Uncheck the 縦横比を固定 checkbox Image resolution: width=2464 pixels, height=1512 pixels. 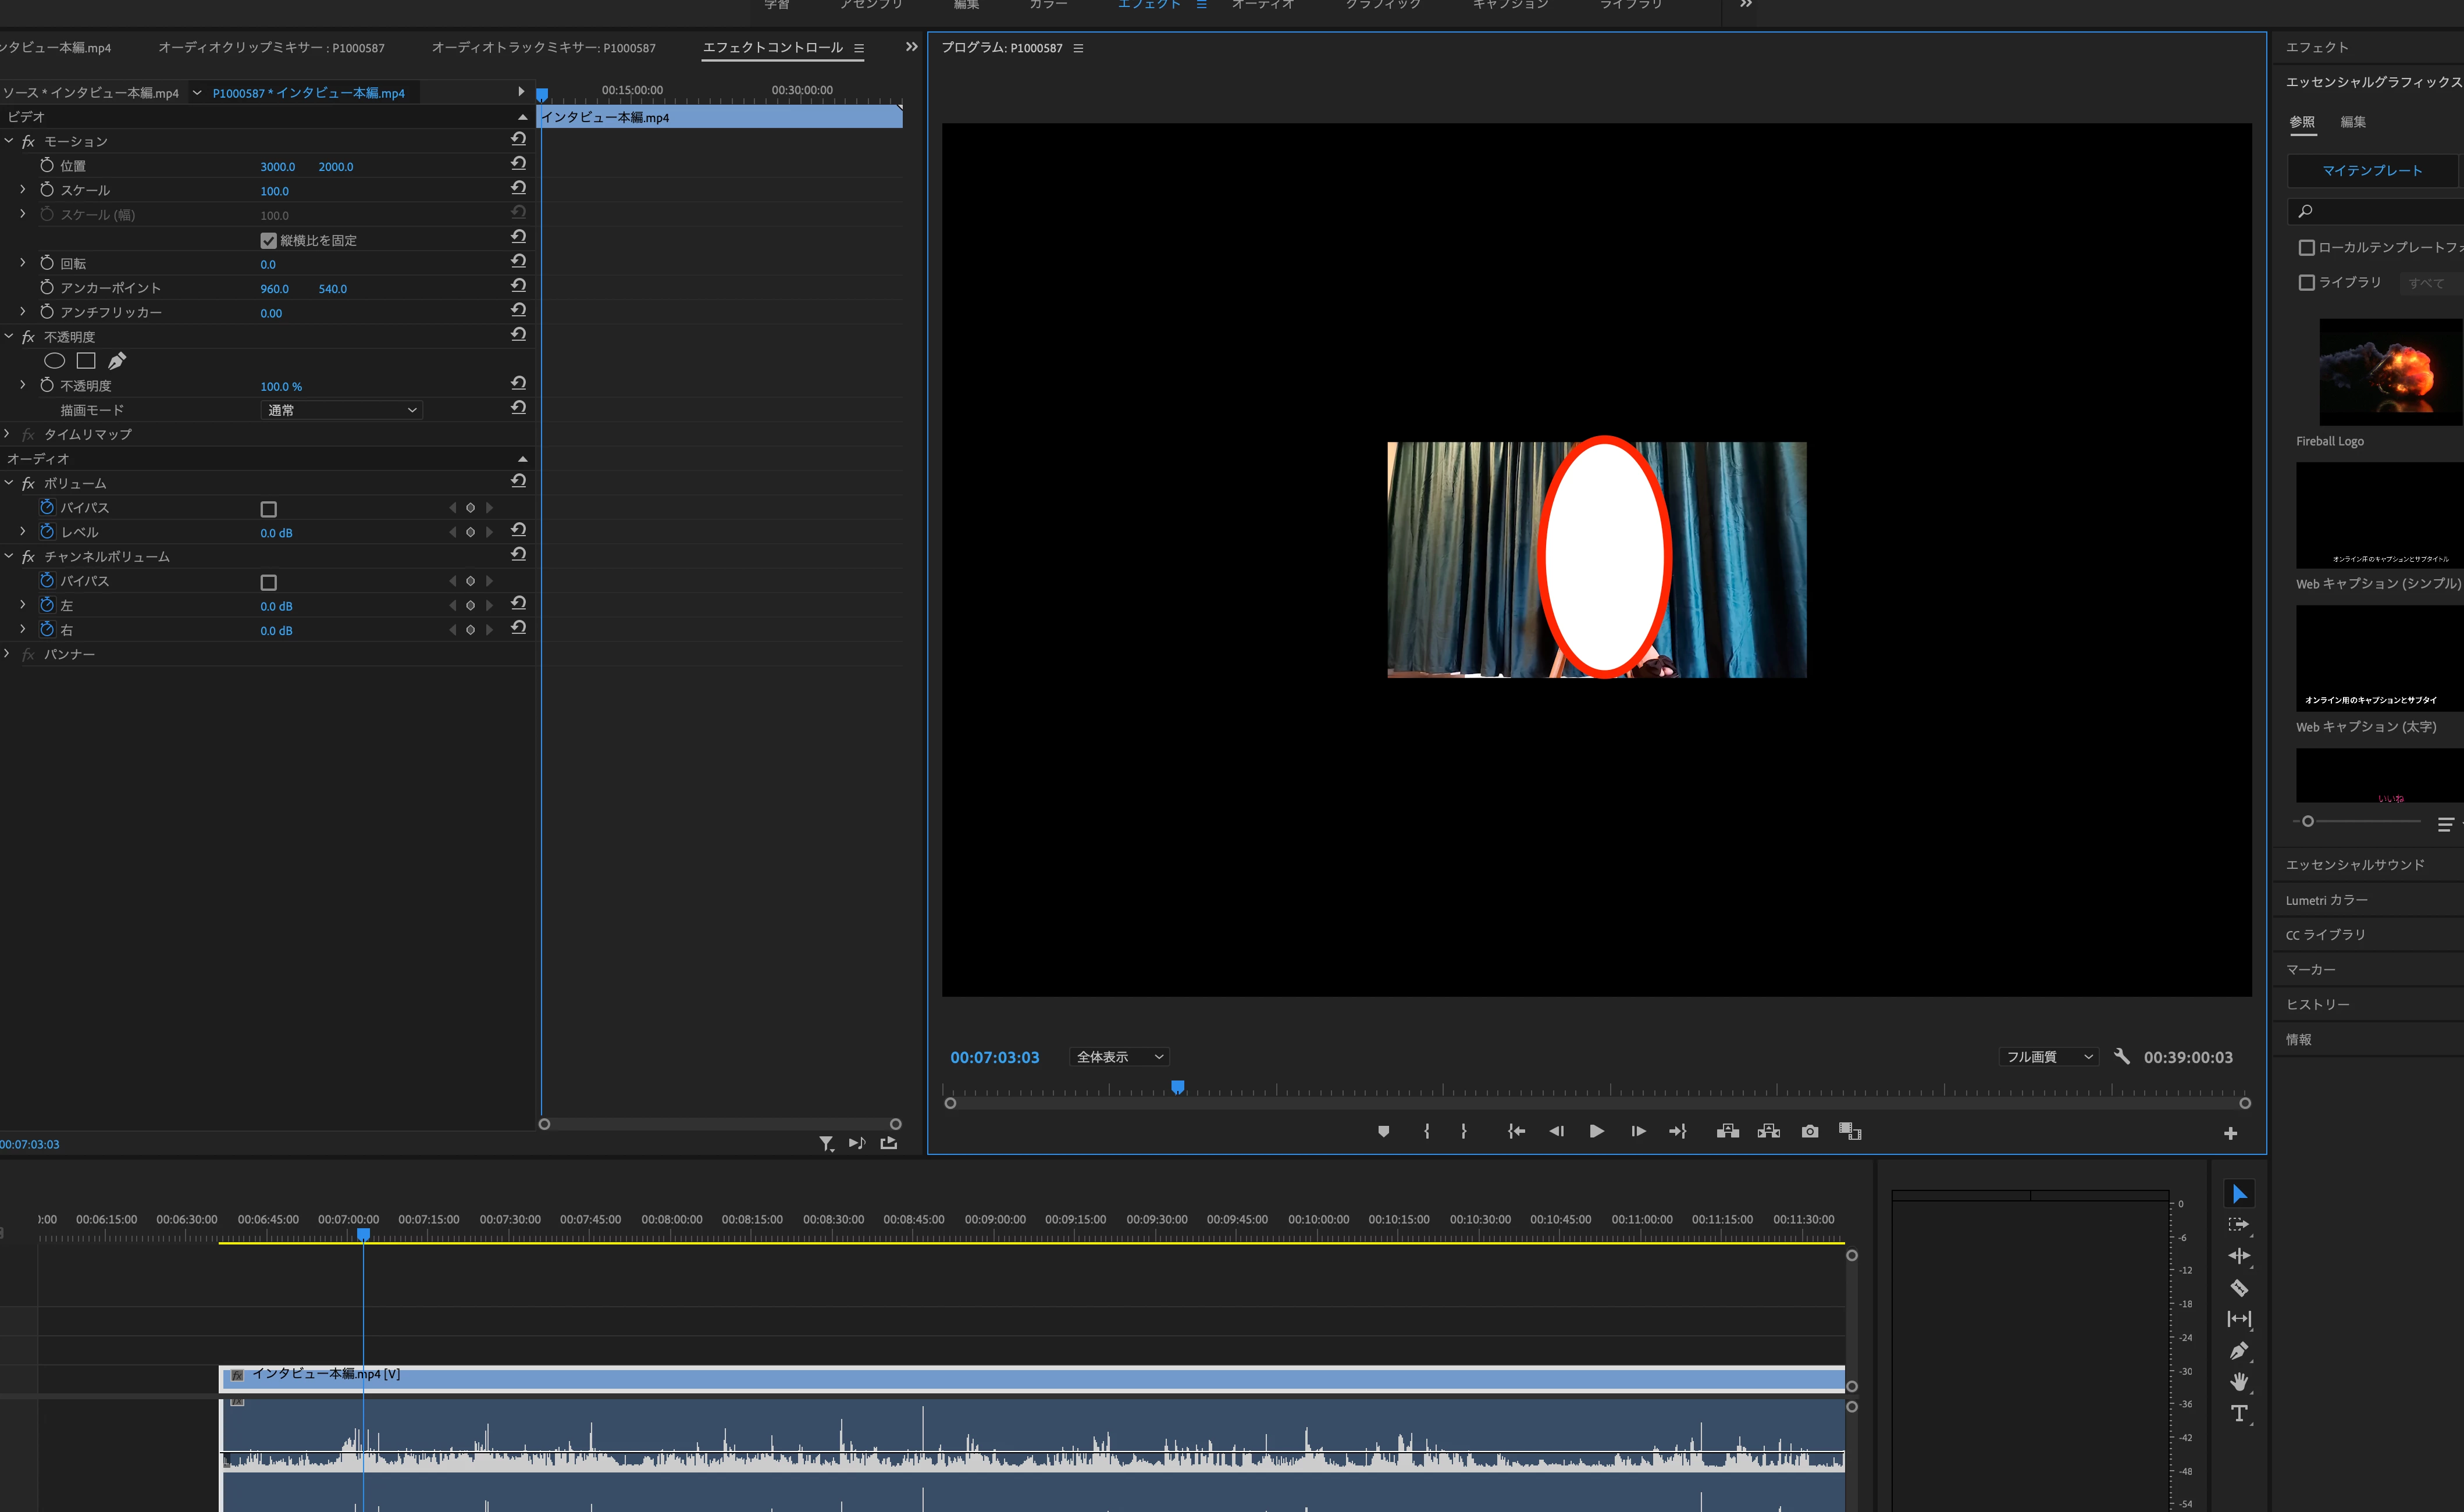point(268,241)
